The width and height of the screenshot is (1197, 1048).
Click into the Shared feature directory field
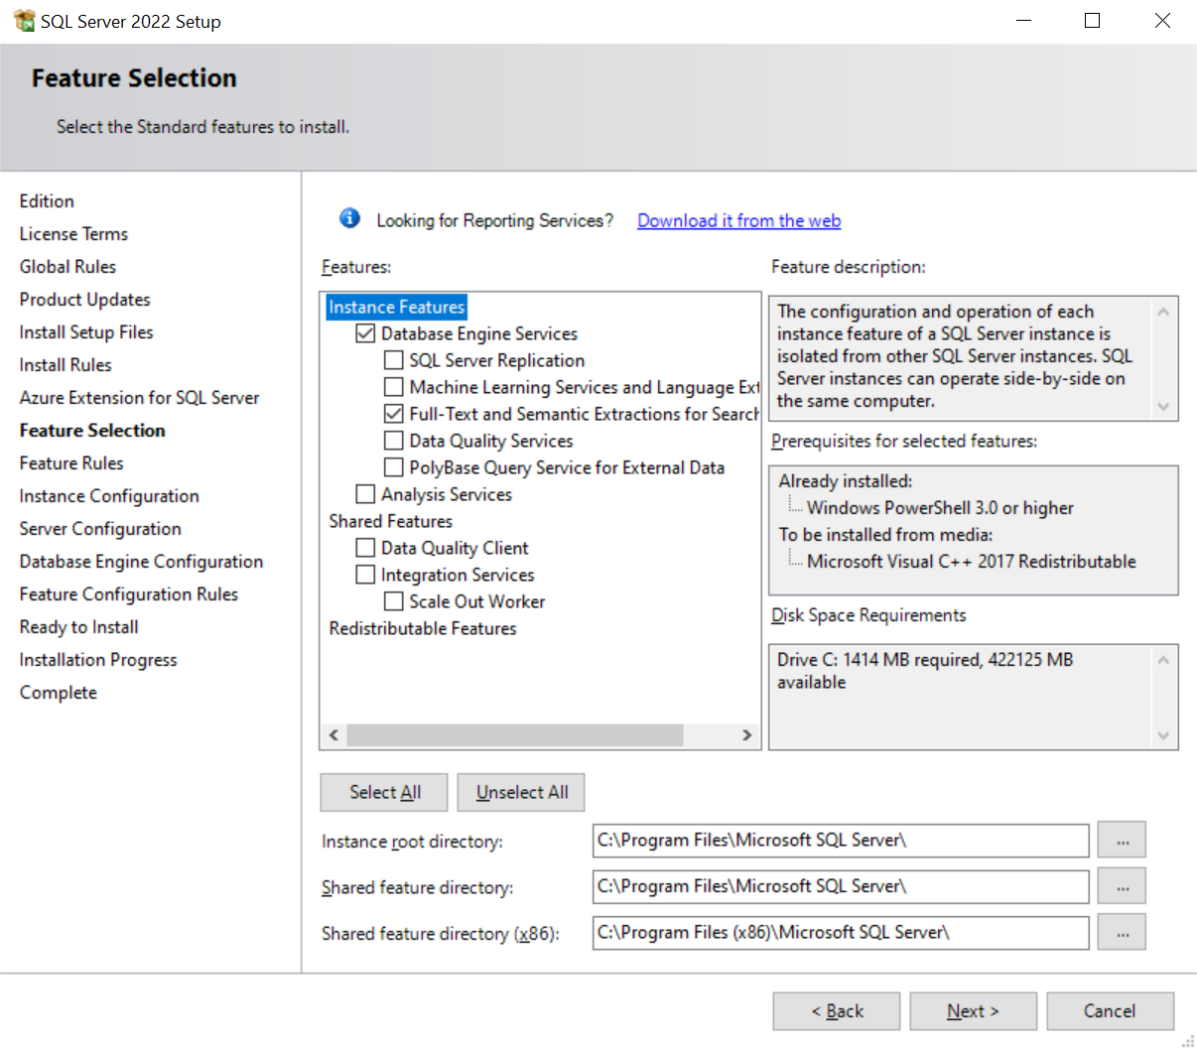pyautogui.click(x=840, y=886)
